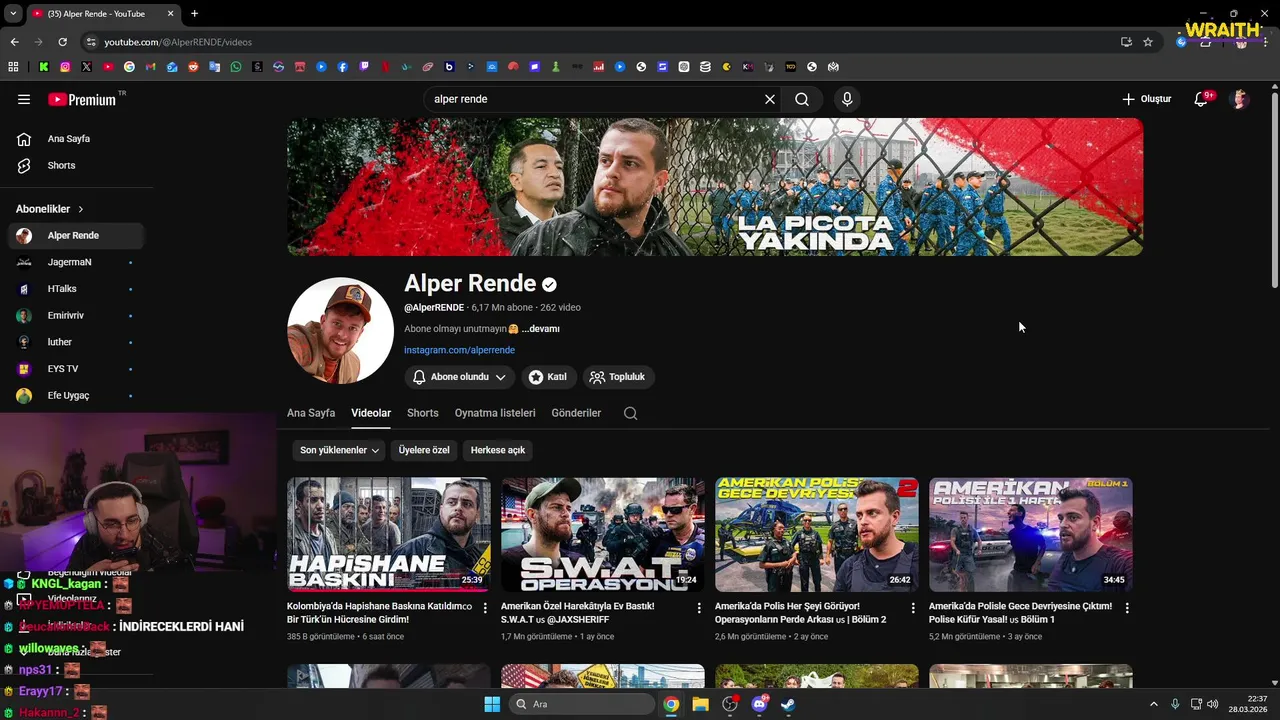Switch to the channel Shorts tab
This screenshot has height=720, width=1280.
point(423,413)
